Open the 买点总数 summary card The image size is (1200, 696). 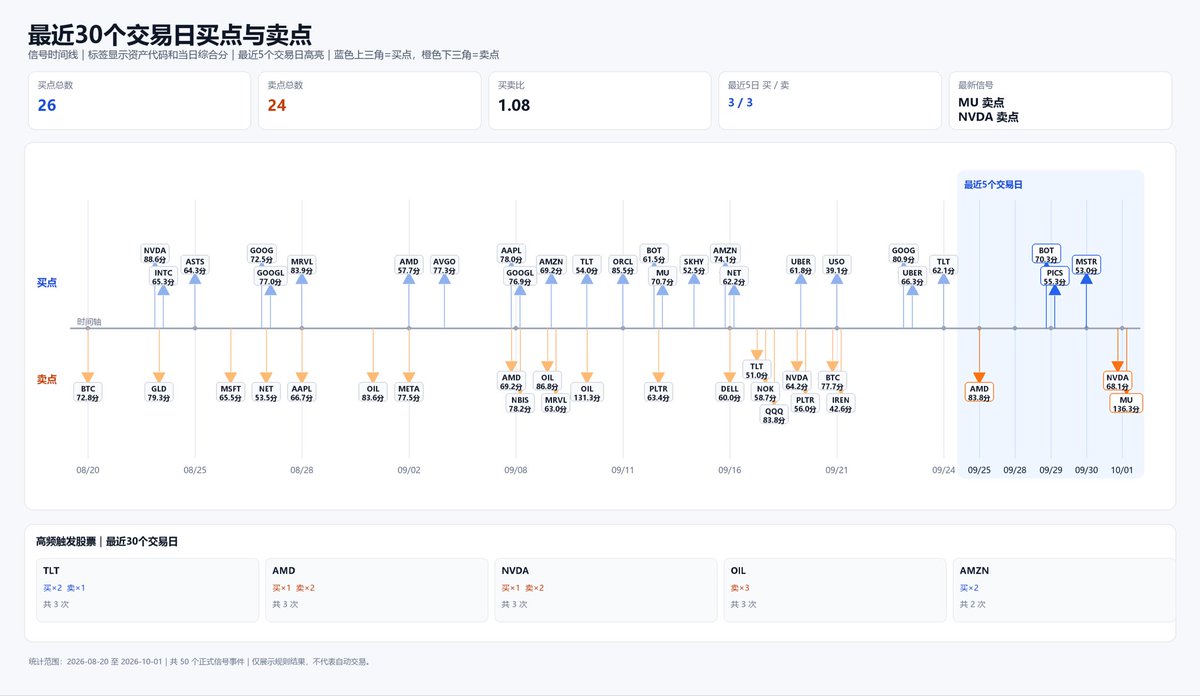pos(139,100)
